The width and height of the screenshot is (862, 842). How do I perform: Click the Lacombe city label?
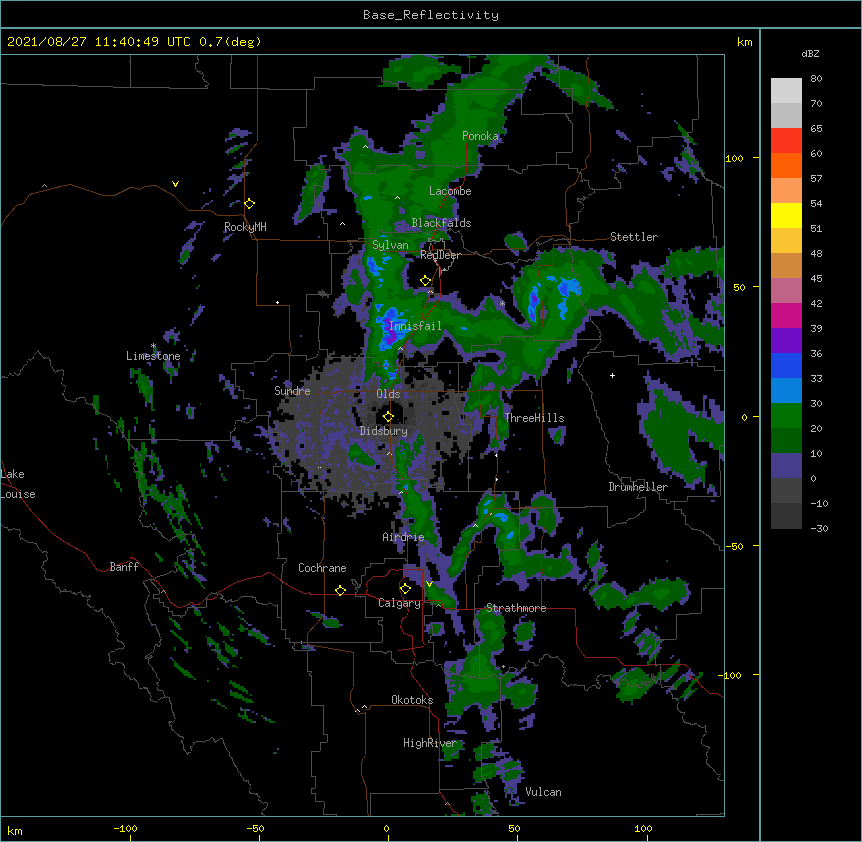pyautogui.click(x=450, y=191)
